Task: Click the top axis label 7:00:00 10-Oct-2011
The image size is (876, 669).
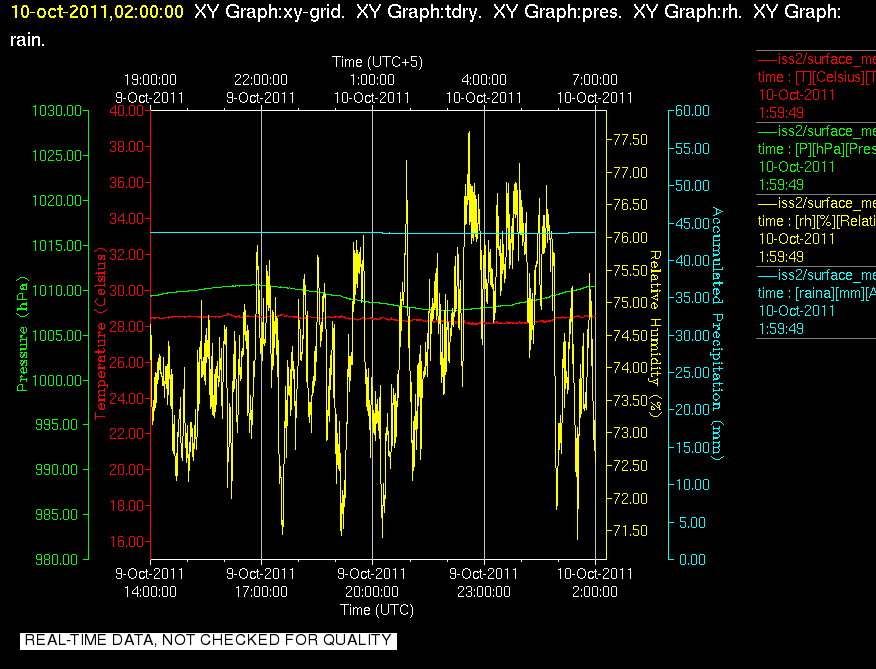Action: point(595,89)
